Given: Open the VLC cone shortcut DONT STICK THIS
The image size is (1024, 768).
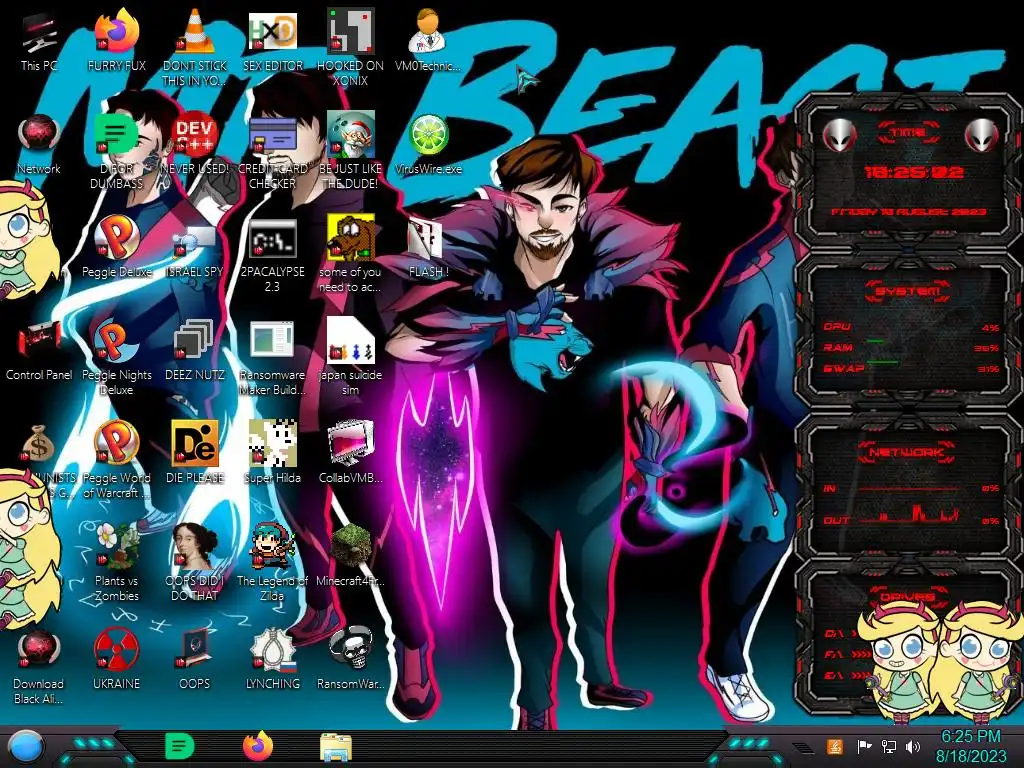Looking at the screenshot, I should tap(195, 47).
